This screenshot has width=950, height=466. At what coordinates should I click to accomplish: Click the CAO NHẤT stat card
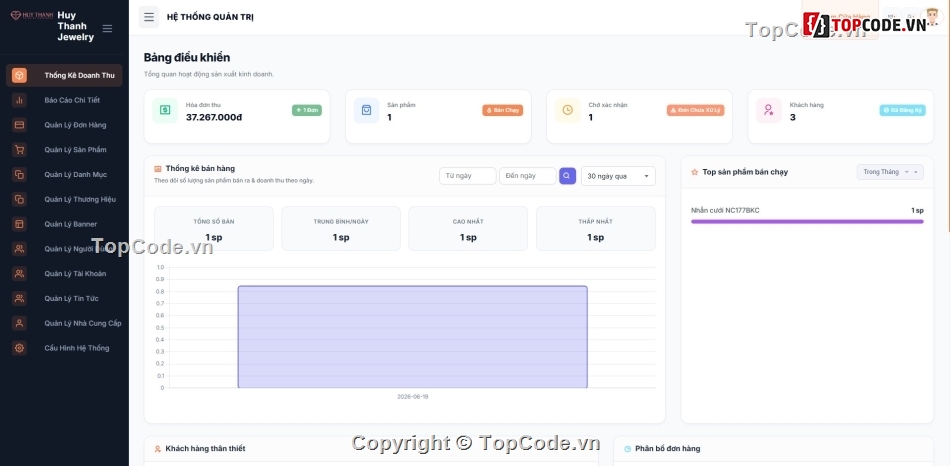coord(468,228)
